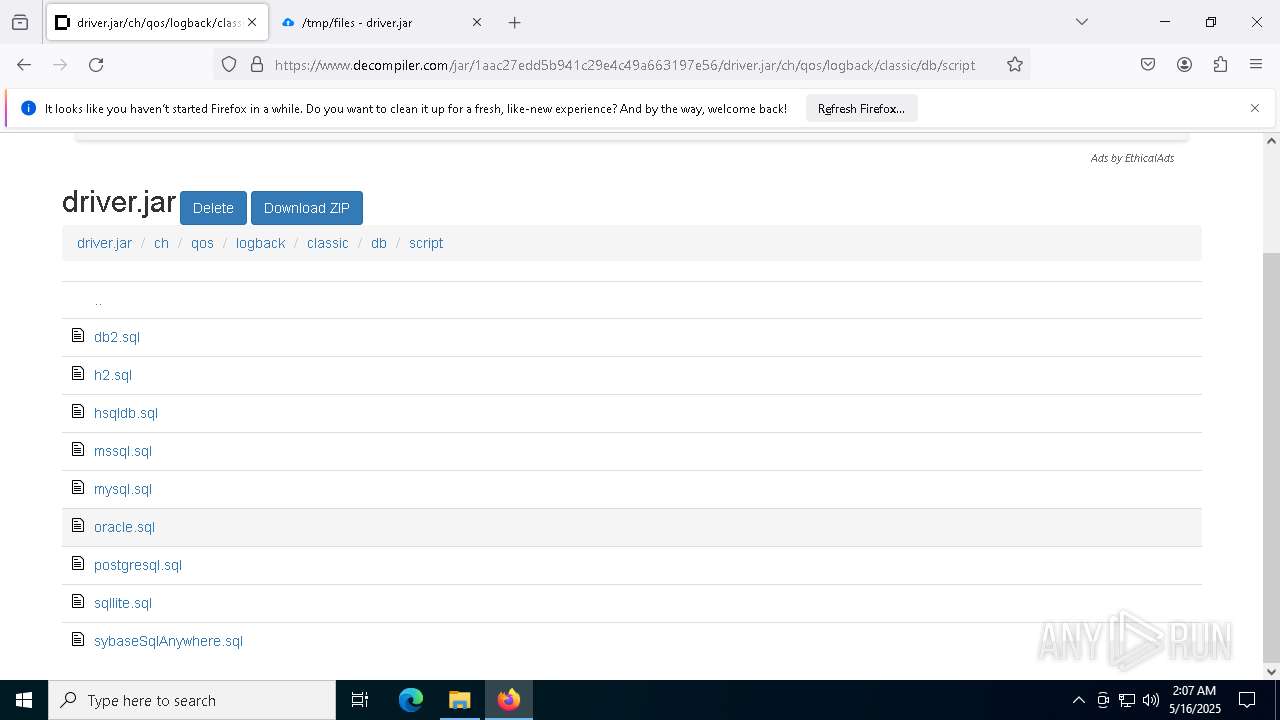This screenshot has width=1280, height=720.
Task: Navigate to driver.jar breadcrumb root
Action: pyautogui.click(x=104, y=243)
